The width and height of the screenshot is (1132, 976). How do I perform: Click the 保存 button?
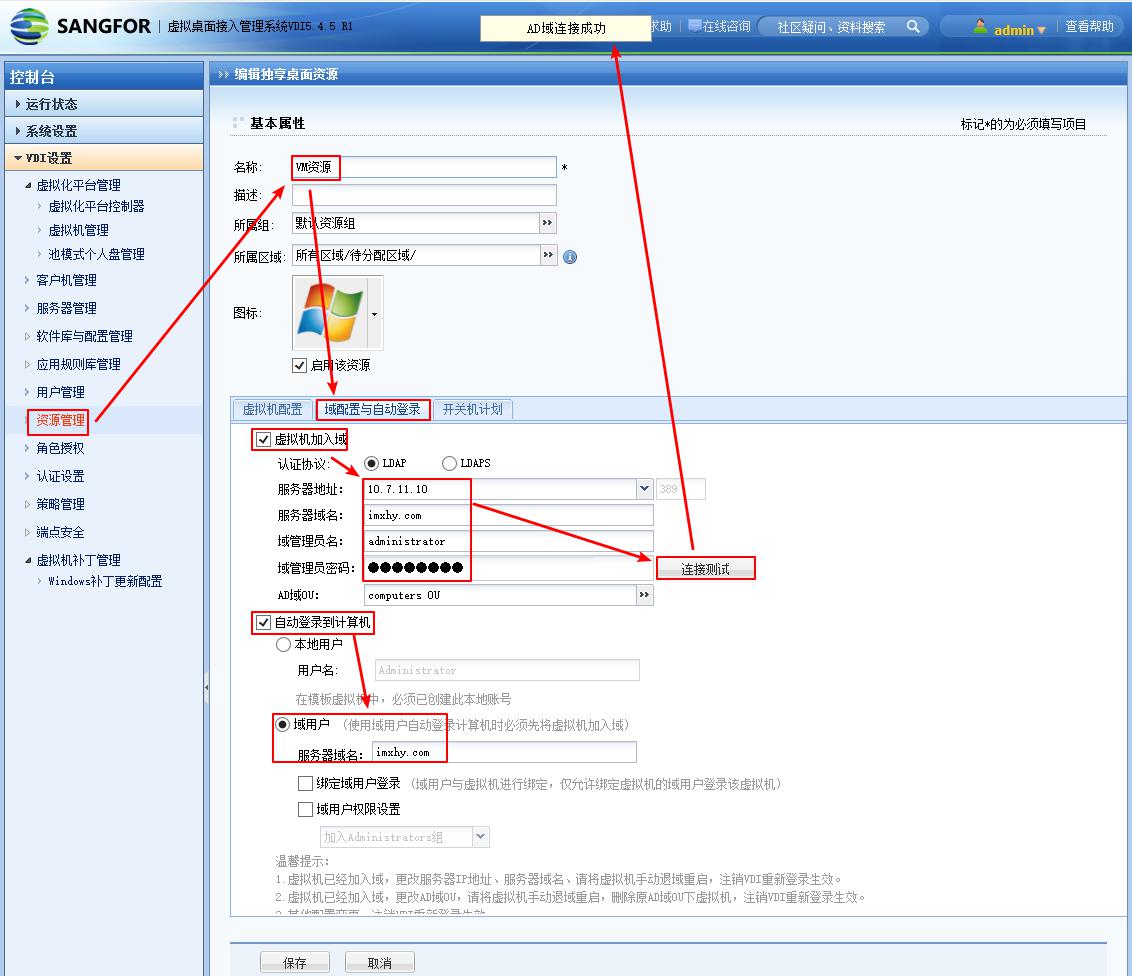point(294,962)
